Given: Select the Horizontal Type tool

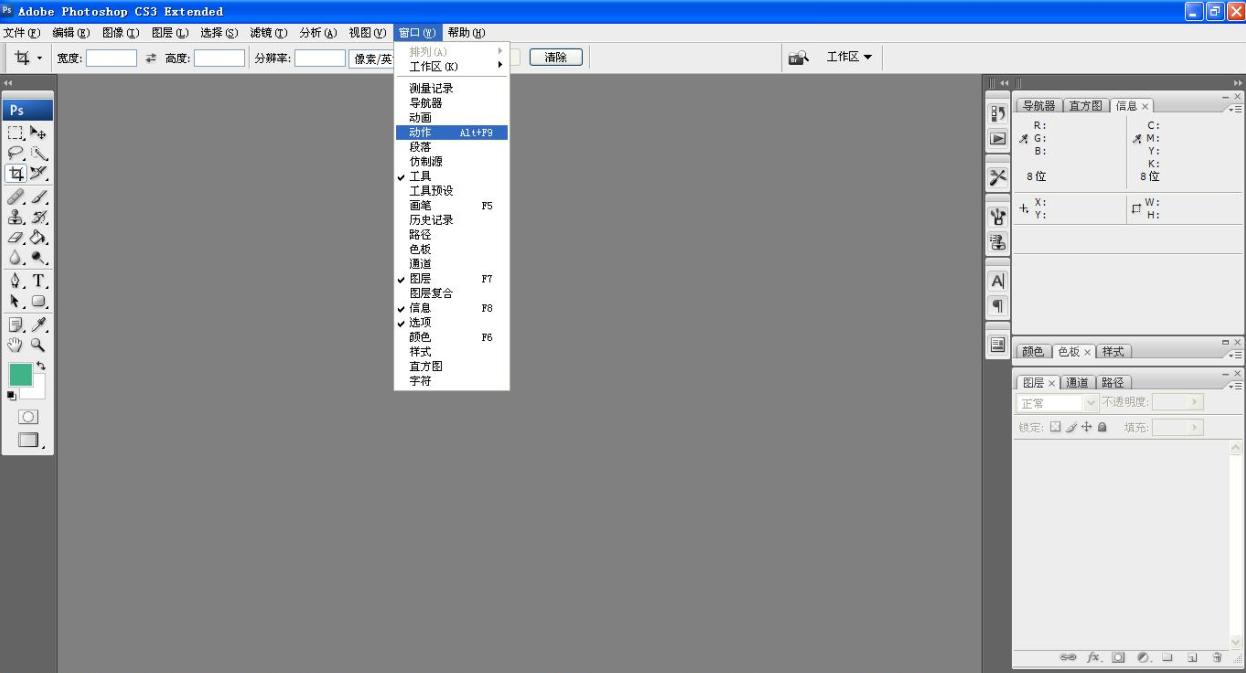Looking at the screenshot, I should [38, 281].
